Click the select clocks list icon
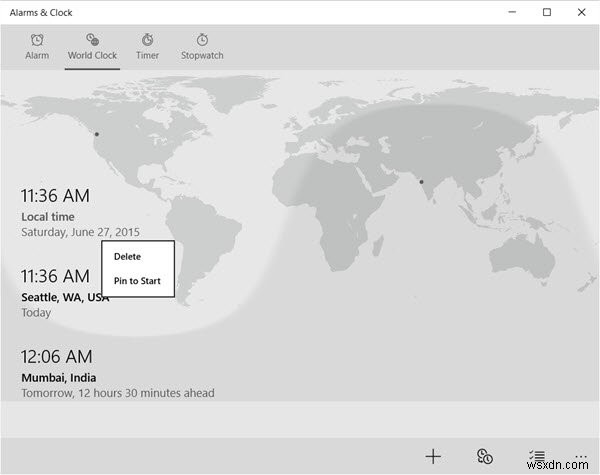Screen dimensions: 600x475 (537, 455)
